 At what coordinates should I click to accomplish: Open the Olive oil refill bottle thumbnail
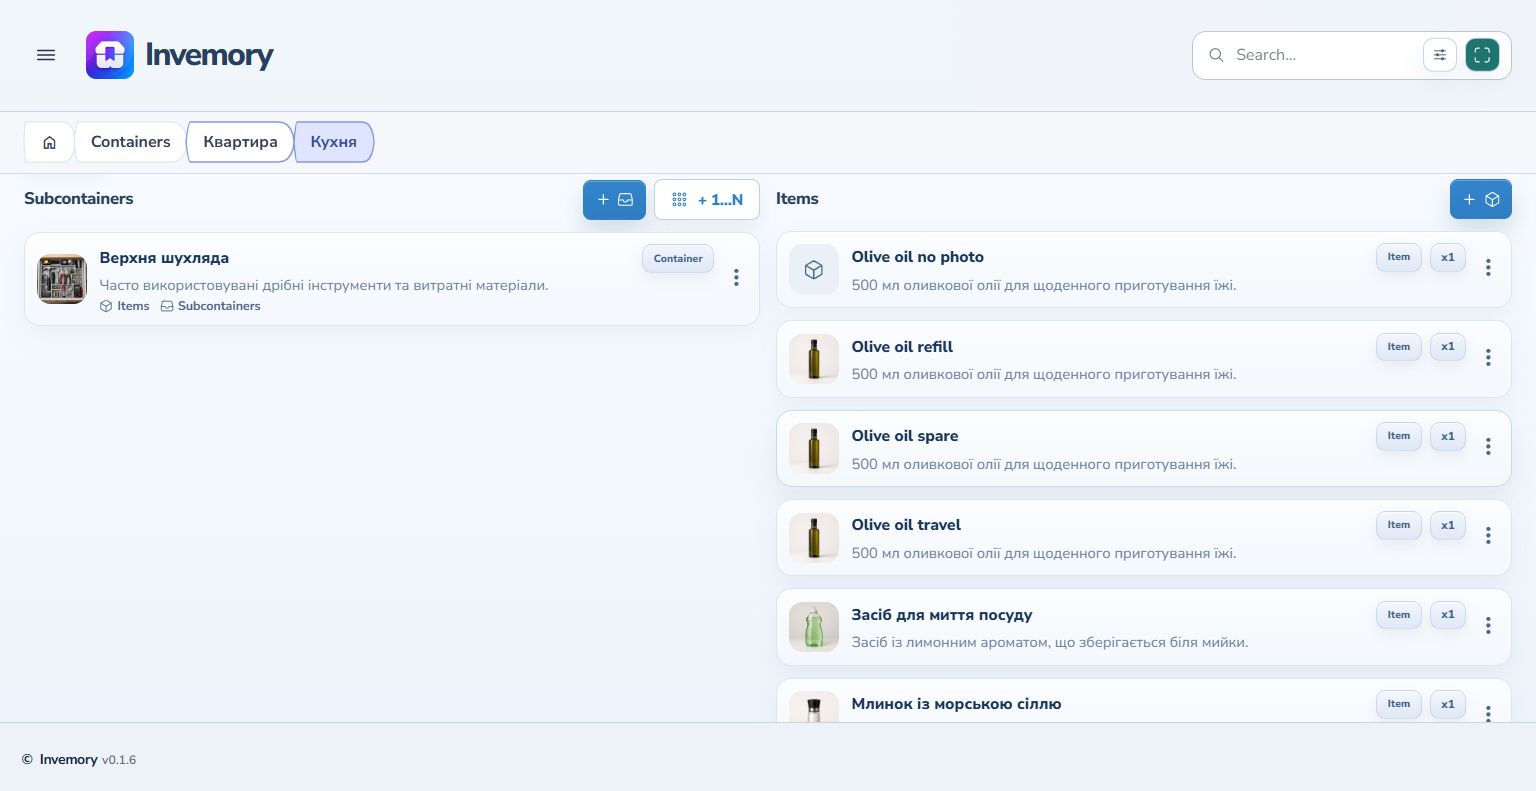tap(814, 359)
